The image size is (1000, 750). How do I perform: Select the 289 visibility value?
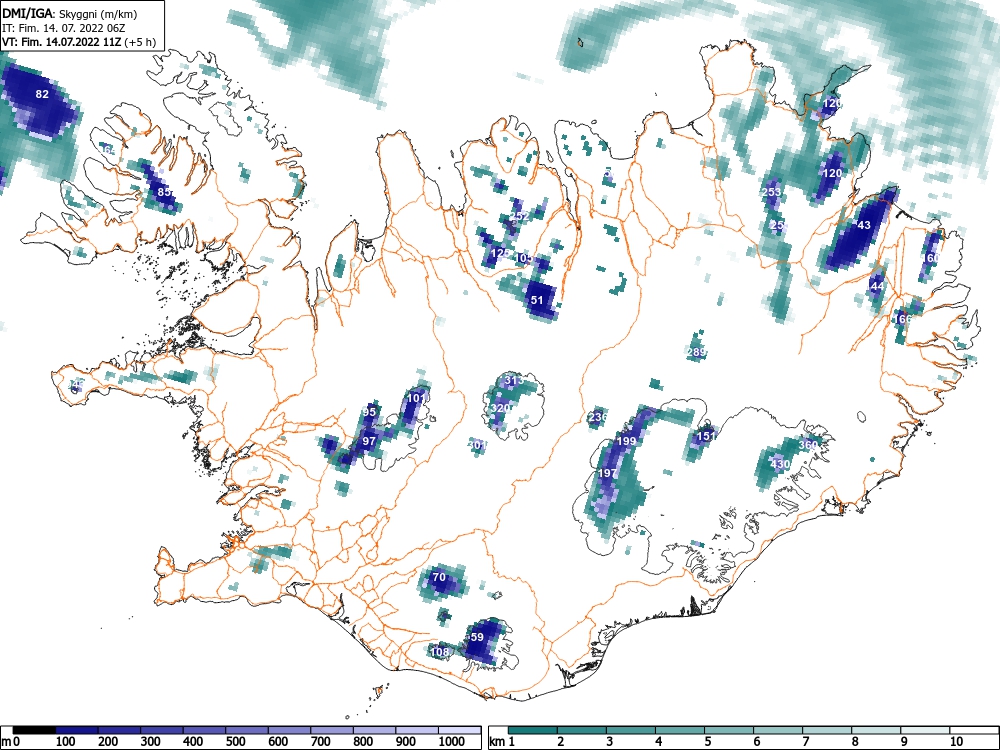[x=696, y=352]
